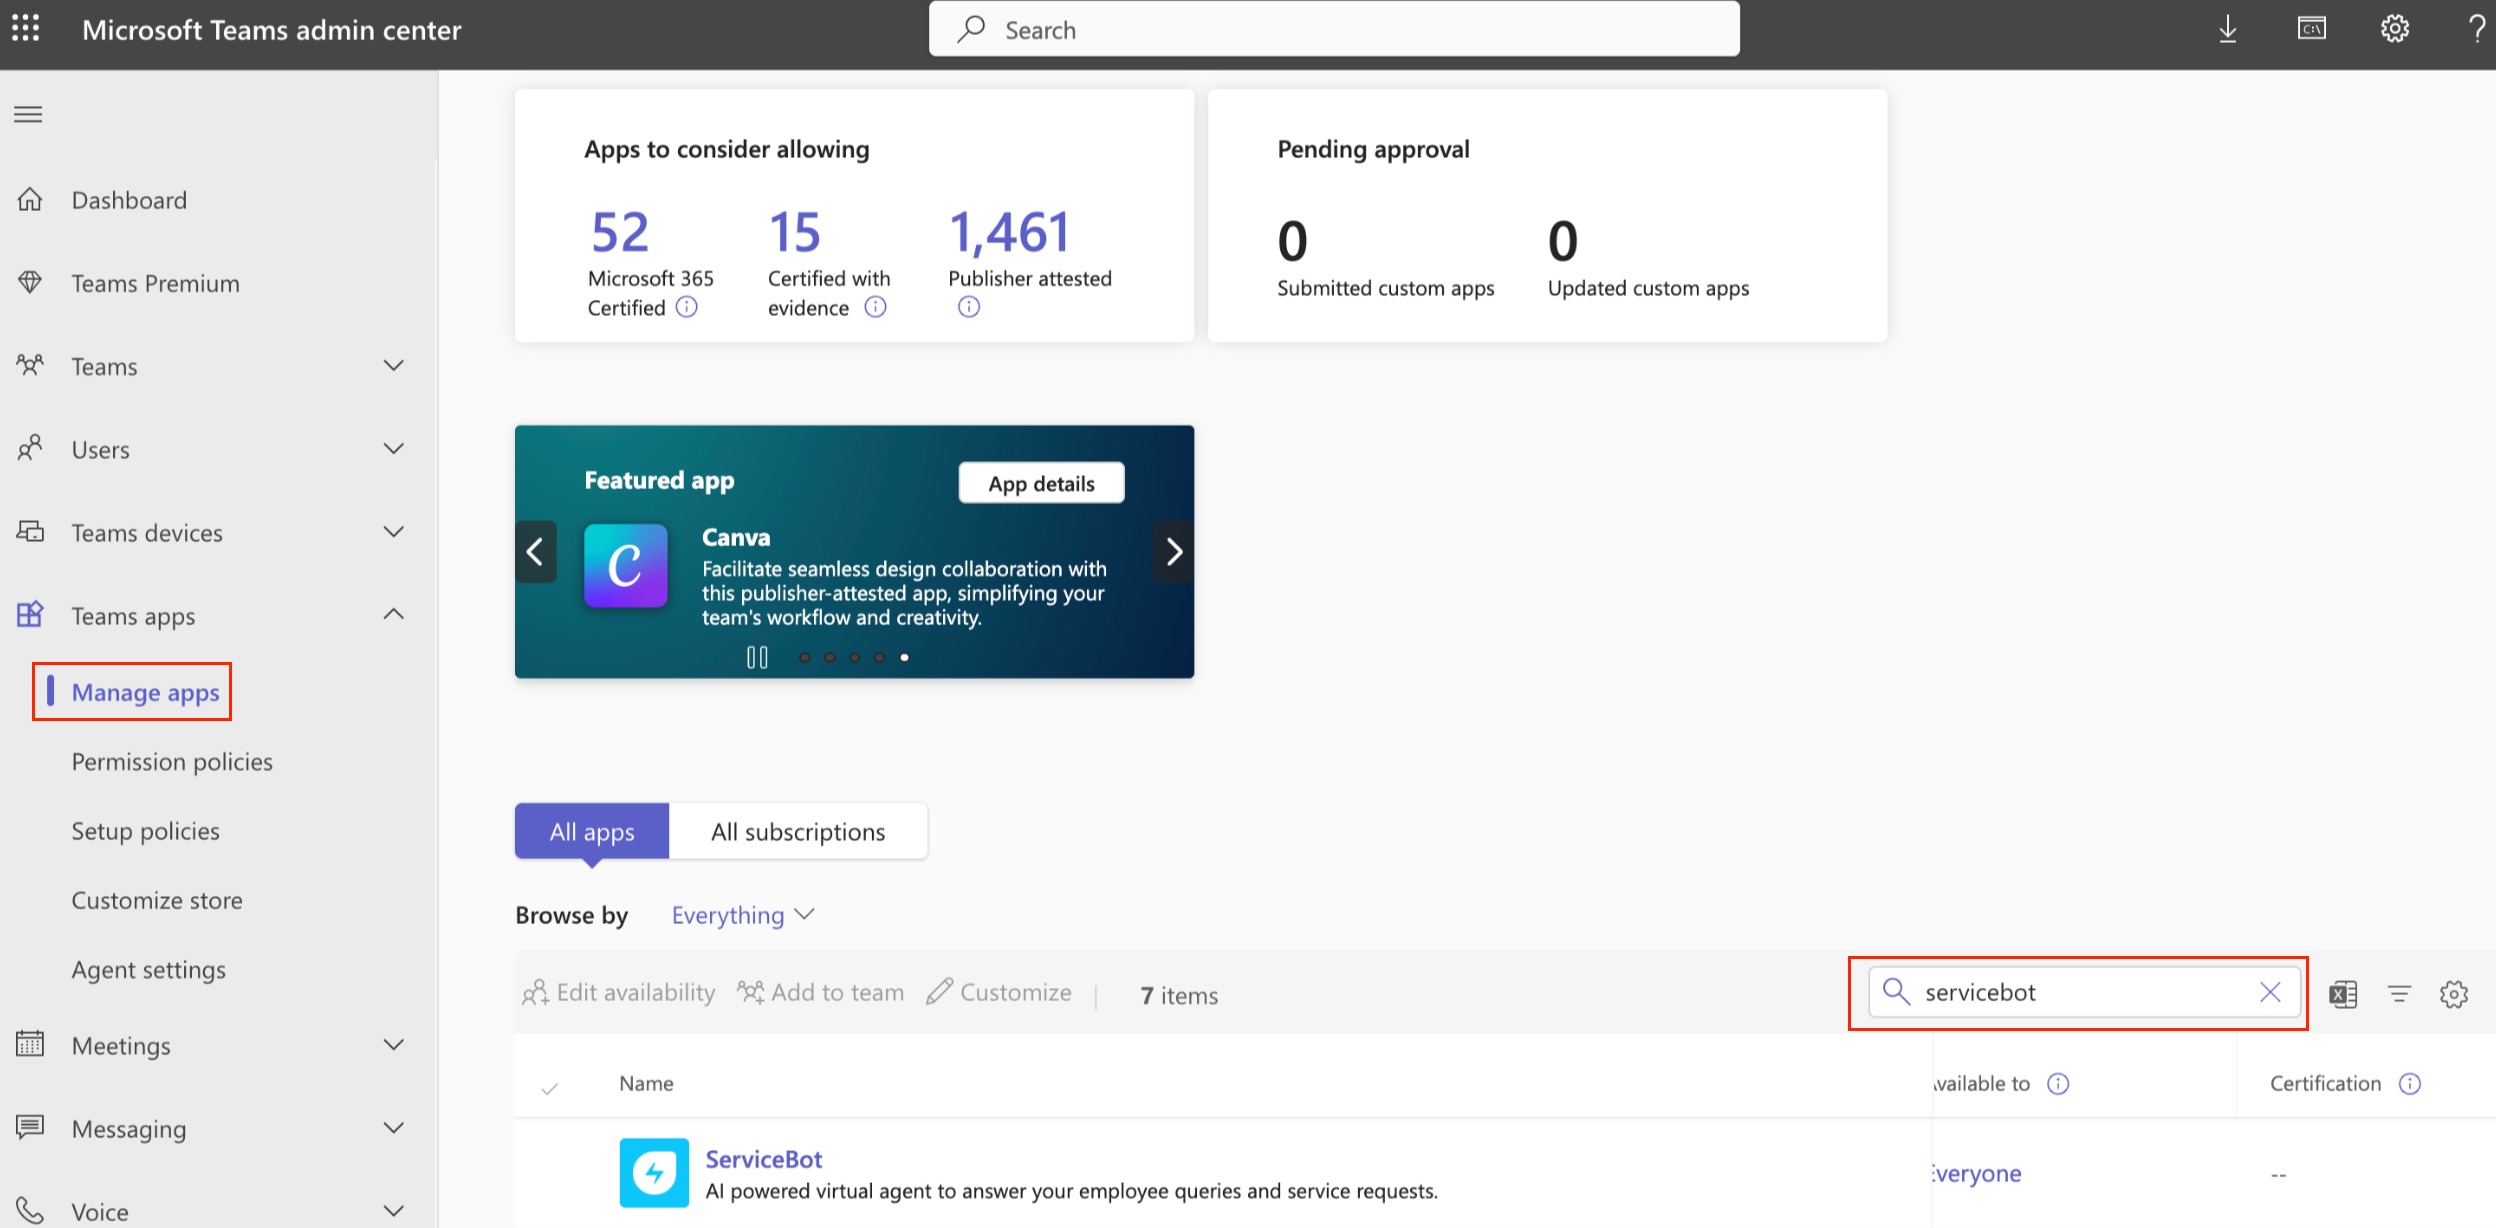Pause the featured app carousel

pos(757,657)
